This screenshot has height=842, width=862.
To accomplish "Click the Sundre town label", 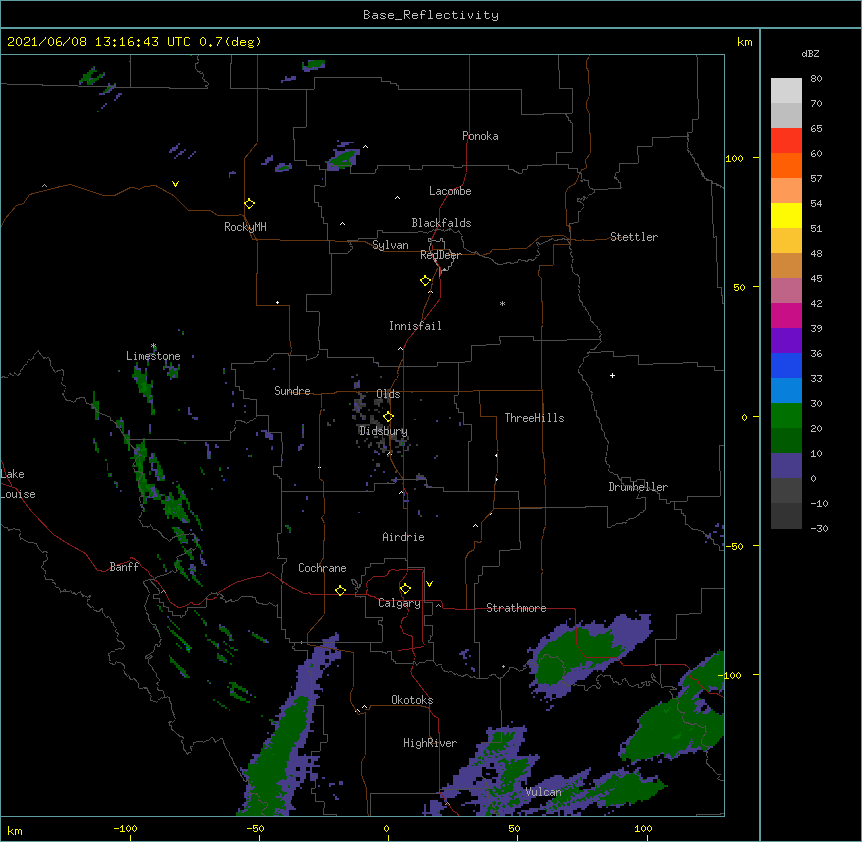I will point(292,391).
